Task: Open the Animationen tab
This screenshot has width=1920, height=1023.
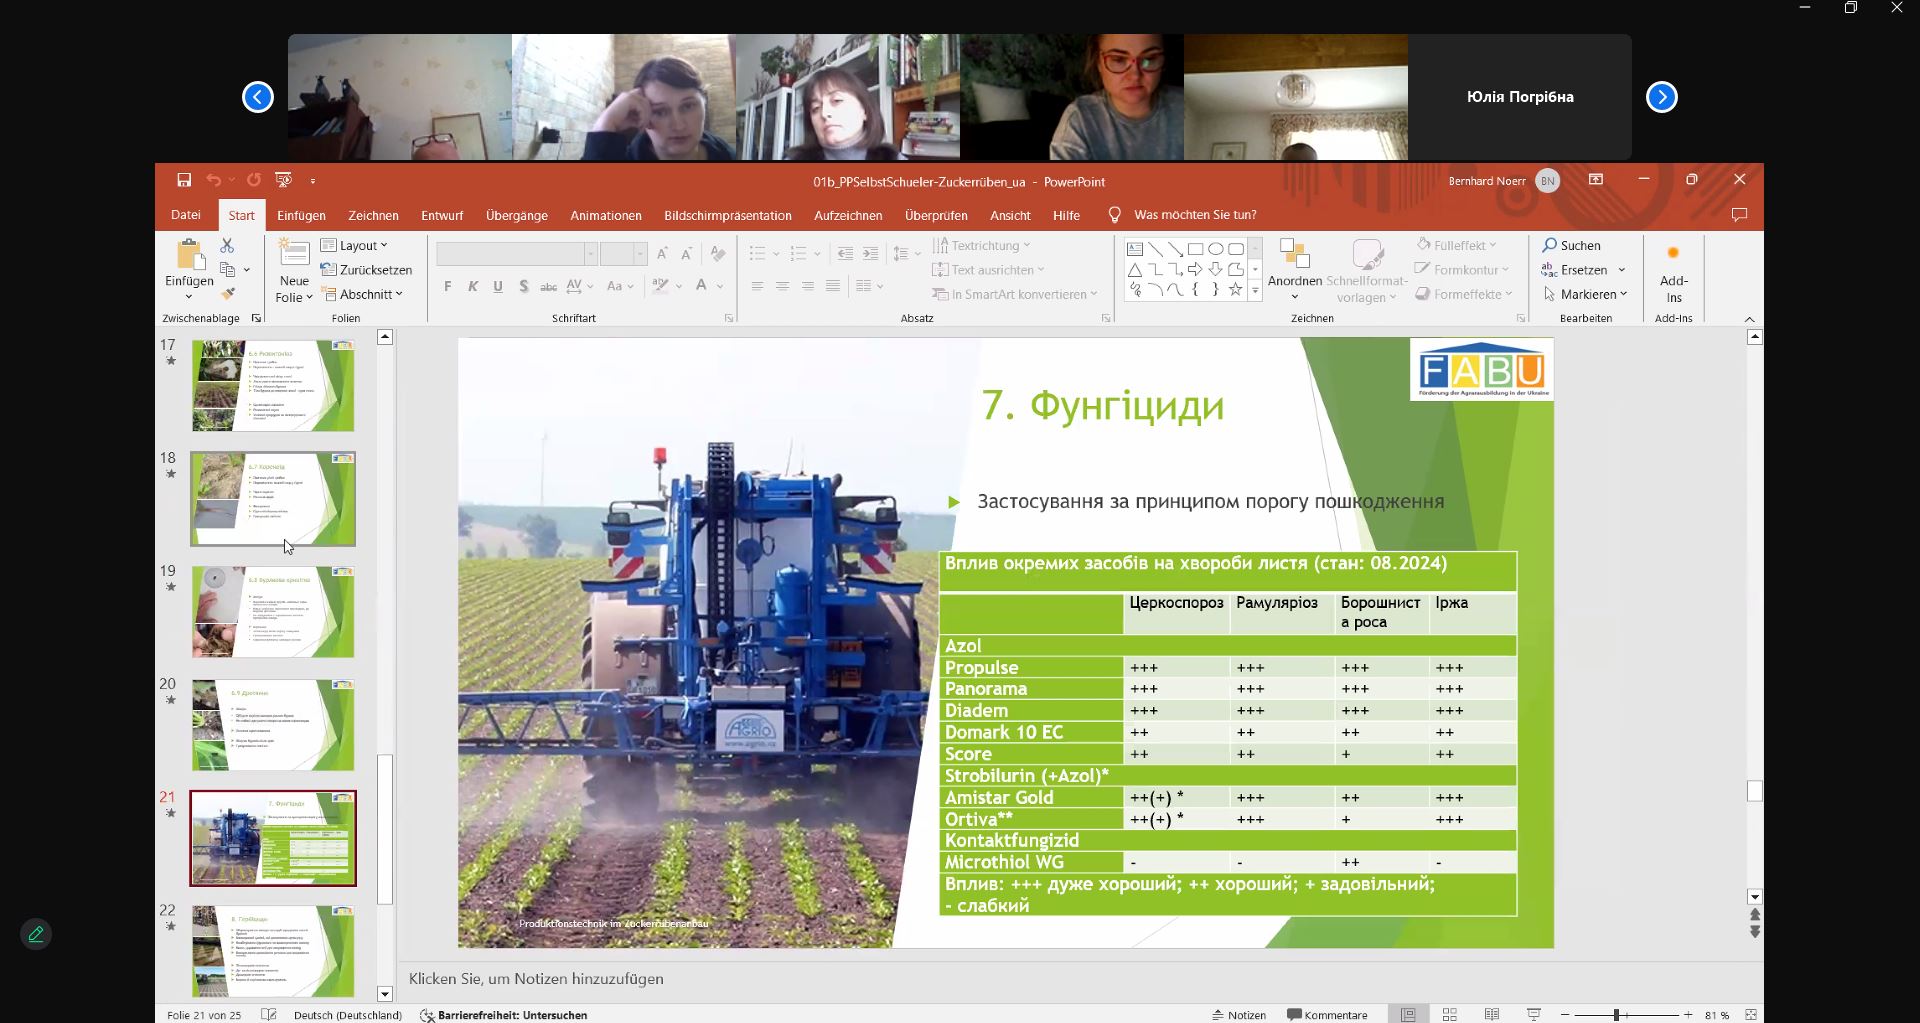Action: [606, 215]
